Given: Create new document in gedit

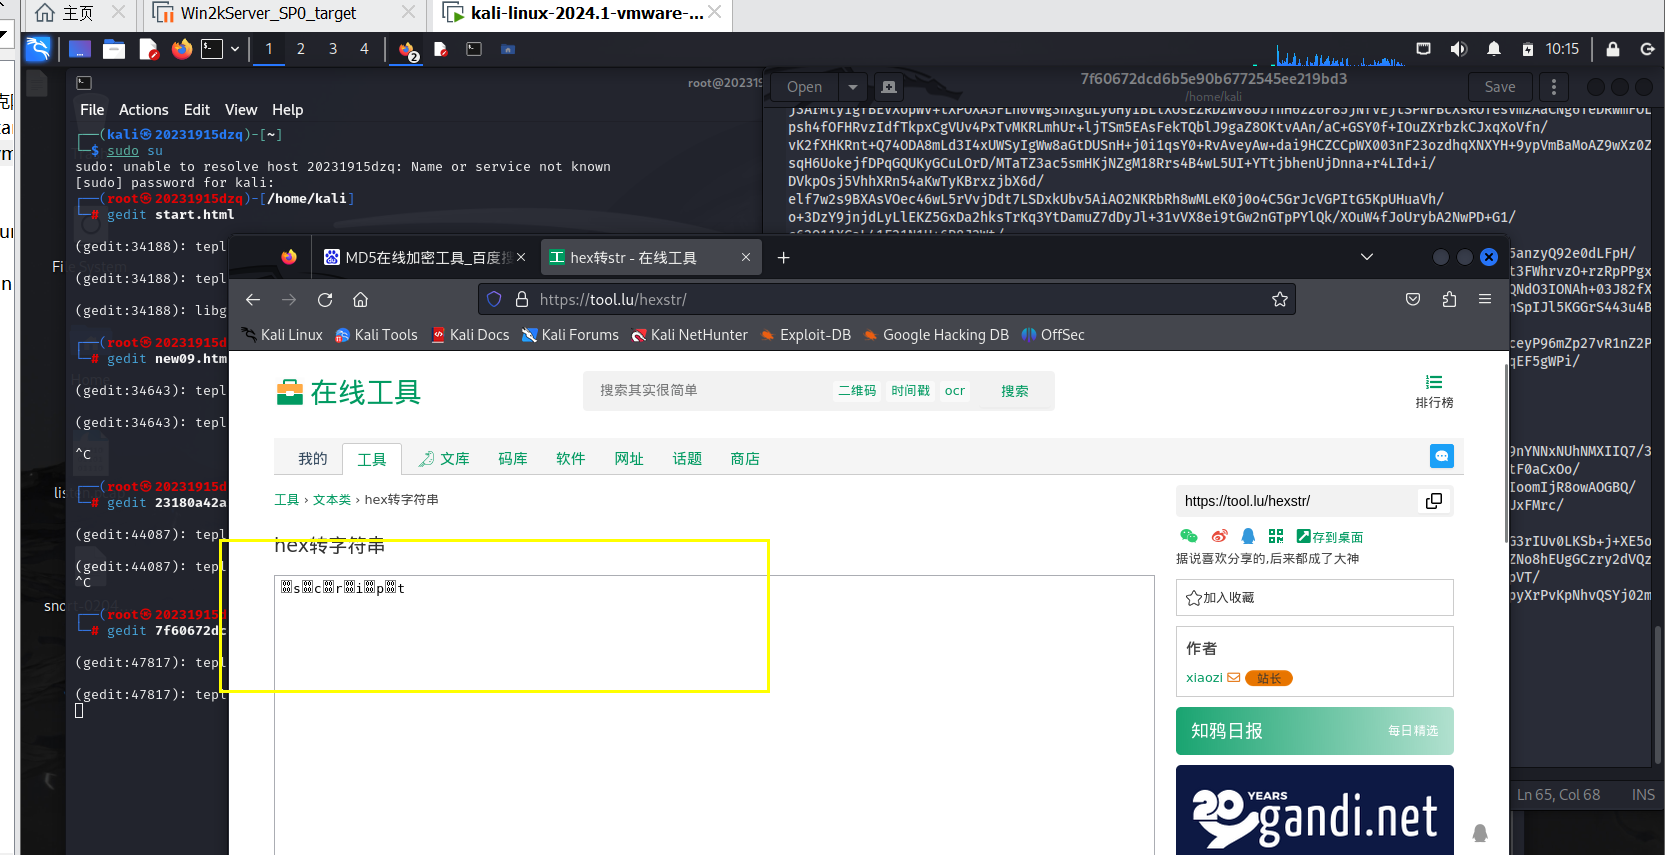Looking at the screenshot, I should 889,87.
